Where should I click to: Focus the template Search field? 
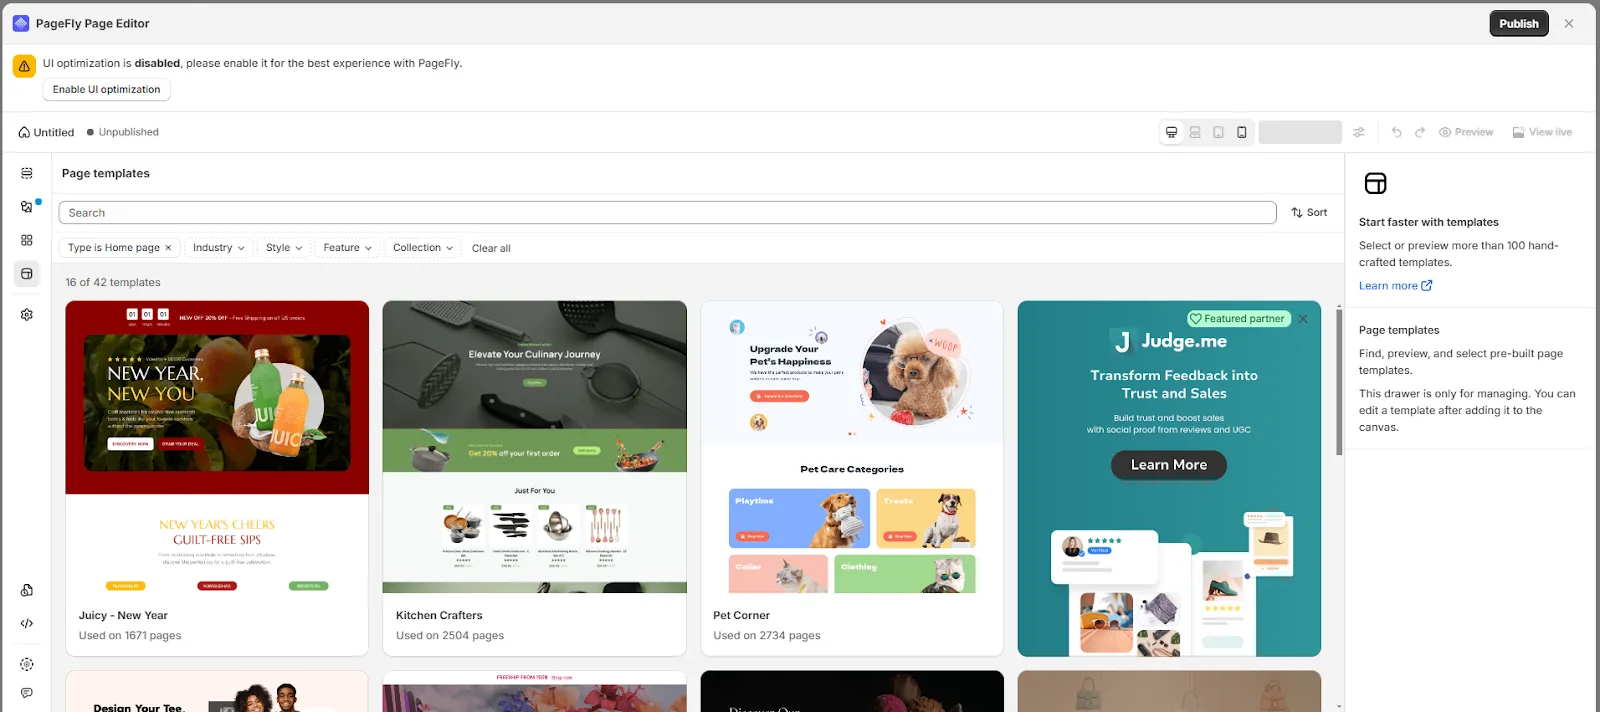point(667,213)
